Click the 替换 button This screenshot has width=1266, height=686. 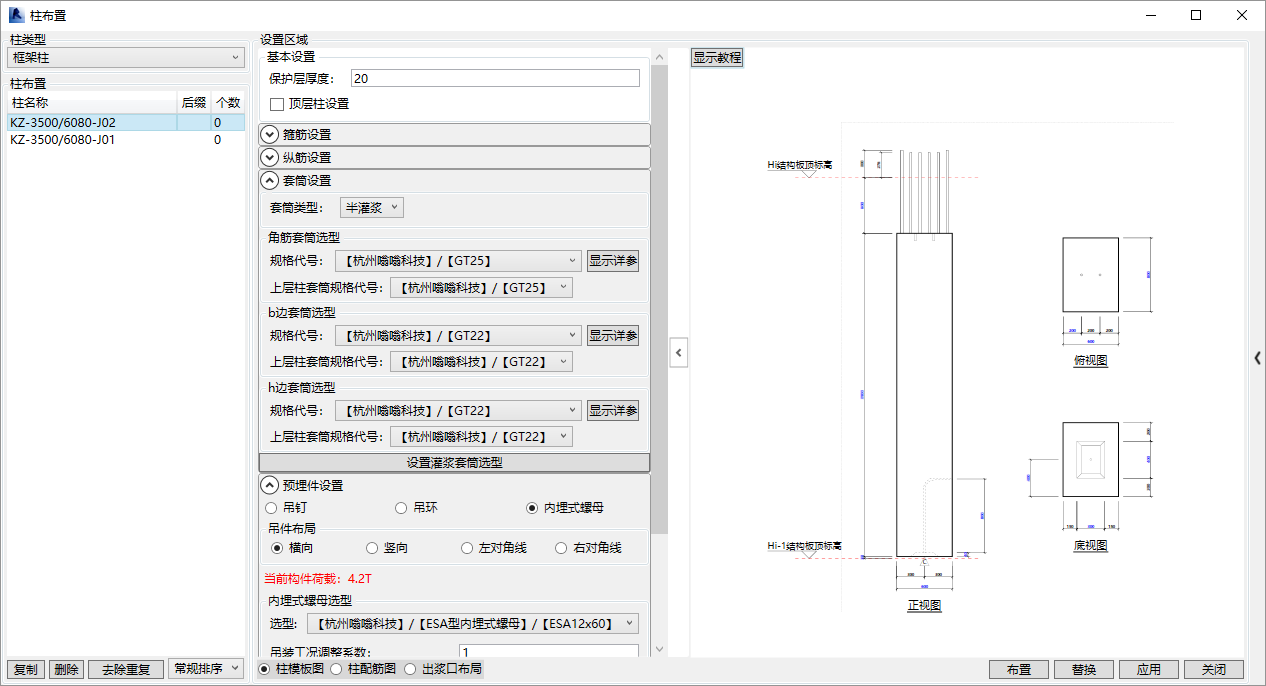[x=1084, y=670]
